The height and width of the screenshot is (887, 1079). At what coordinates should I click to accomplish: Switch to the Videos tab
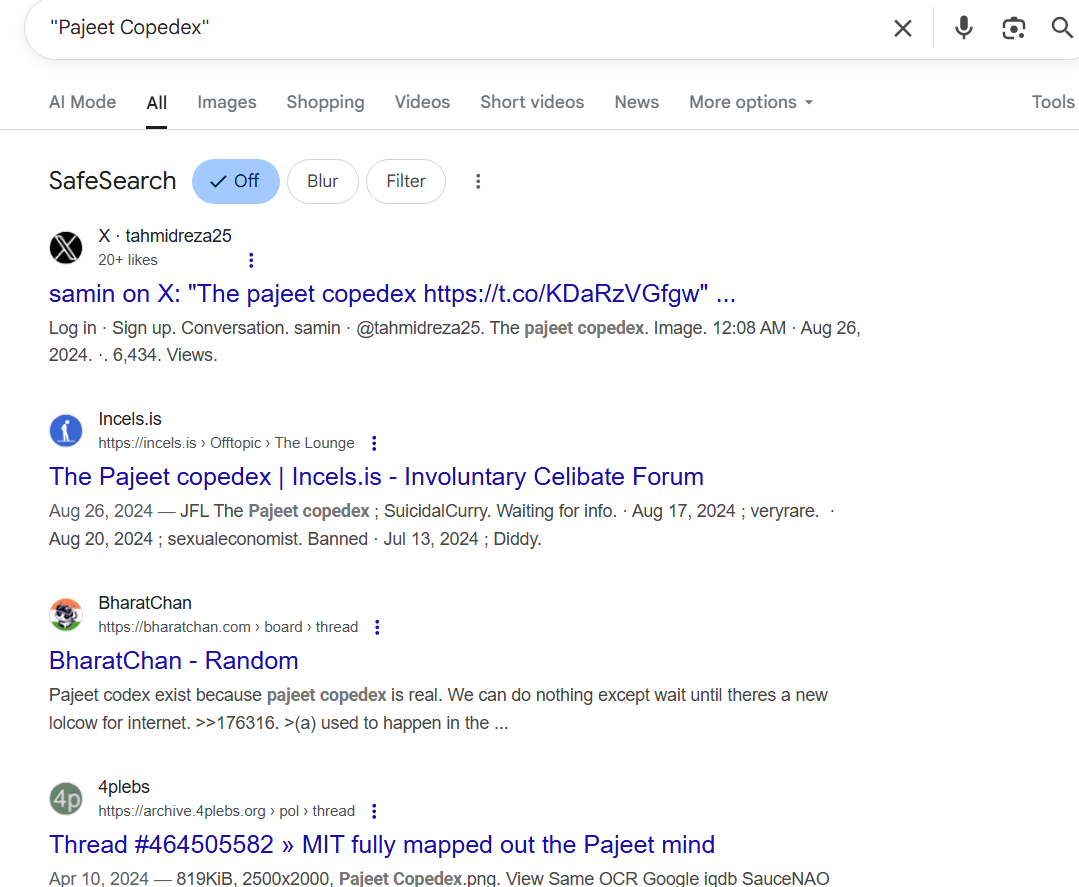422,102
